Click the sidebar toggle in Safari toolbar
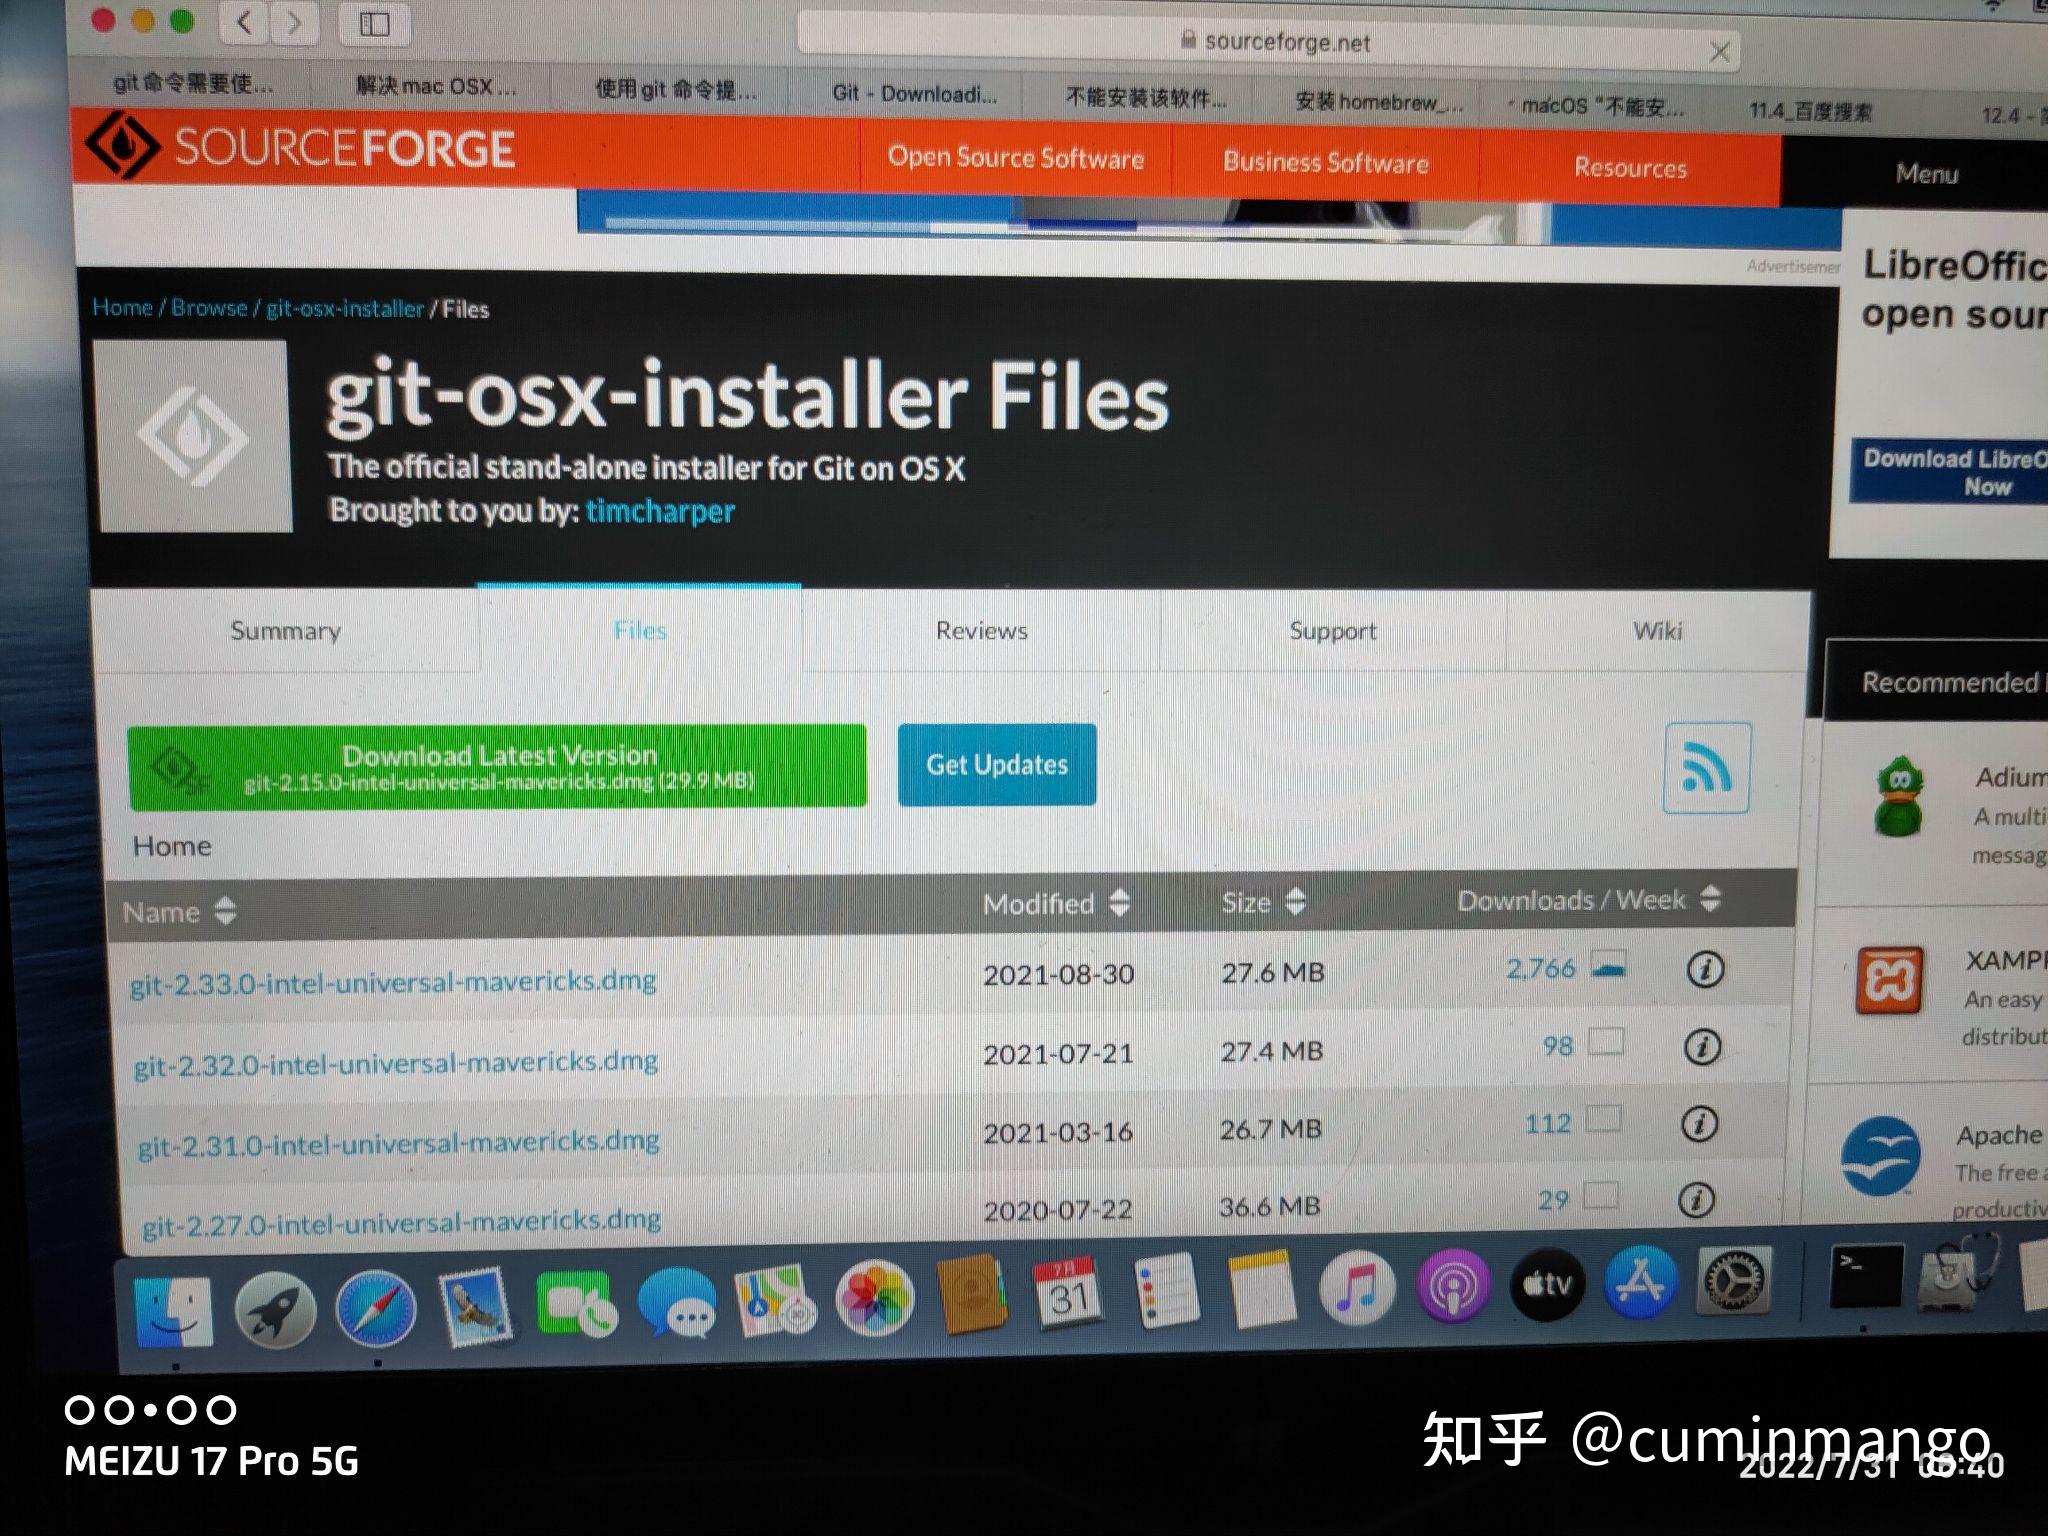Screen dimensions: 2048x1536 (374, 25)
